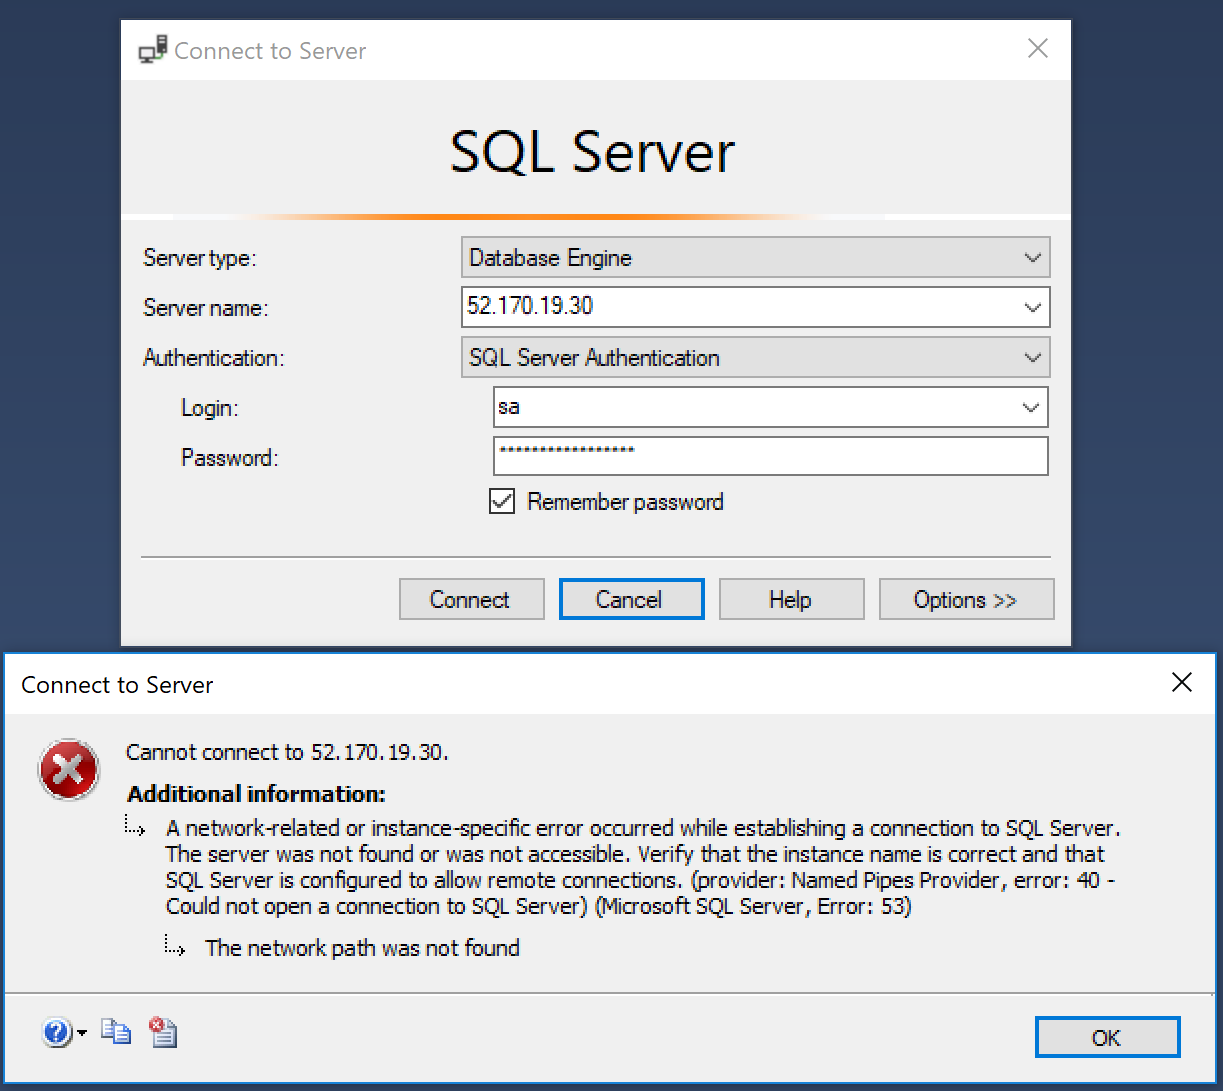The image size is (1223, 1091).
Task: Close the SQL Server login window
Action: point(1038,48)
